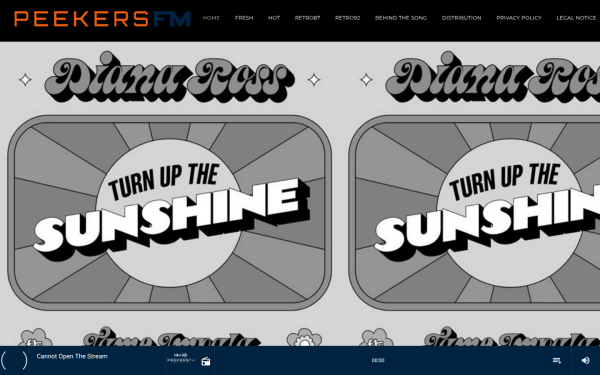Open the Privacy Policy link
600x375 pixels.
[518, 18]
